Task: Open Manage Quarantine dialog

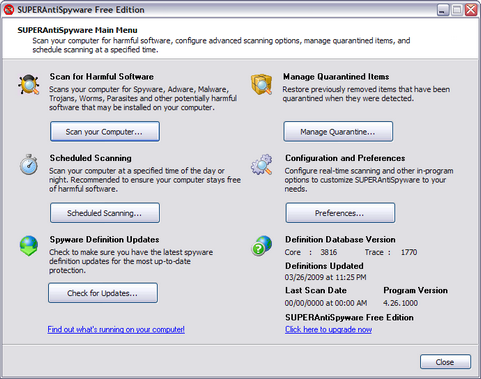Action: [x=338, y=132]
